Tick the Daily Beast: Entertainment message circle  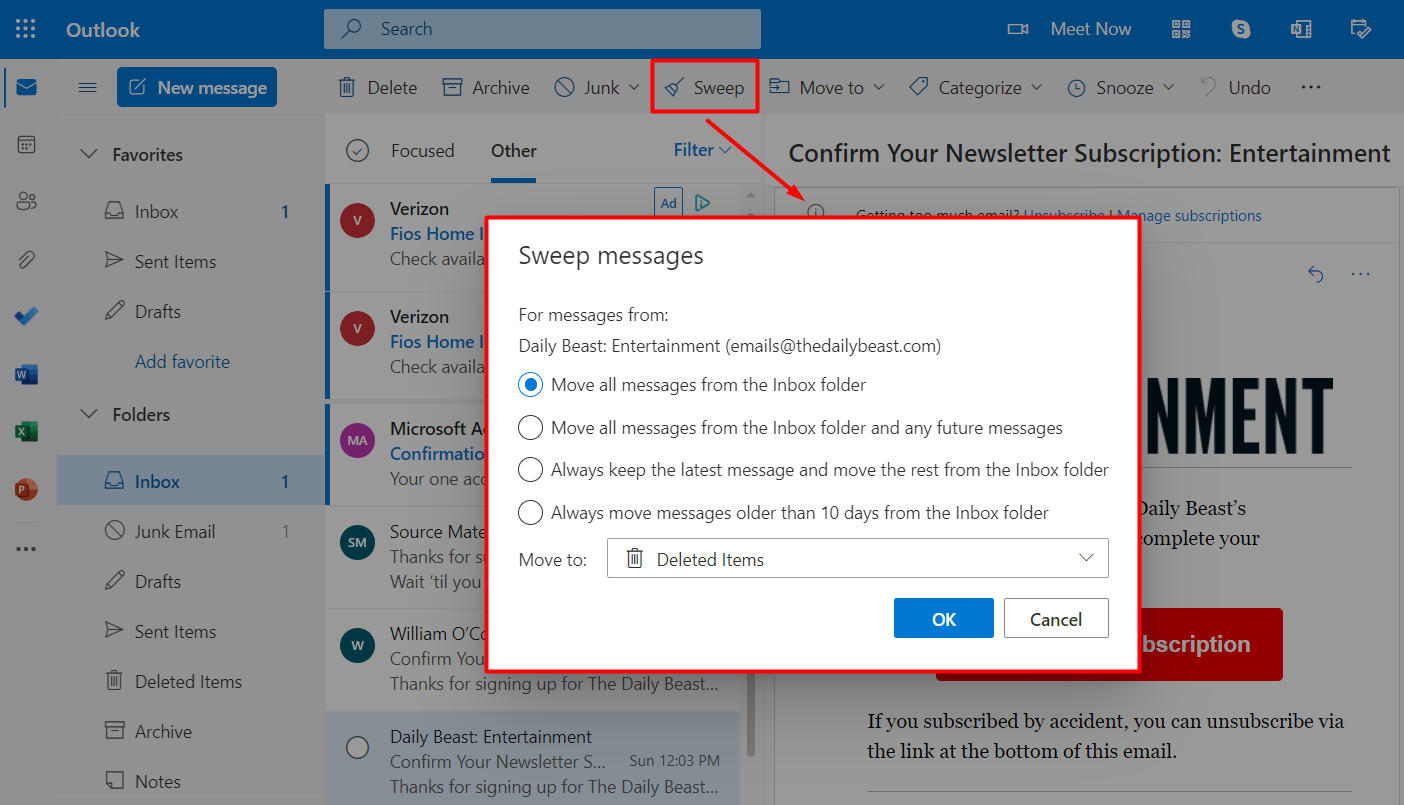coord(357,747)
